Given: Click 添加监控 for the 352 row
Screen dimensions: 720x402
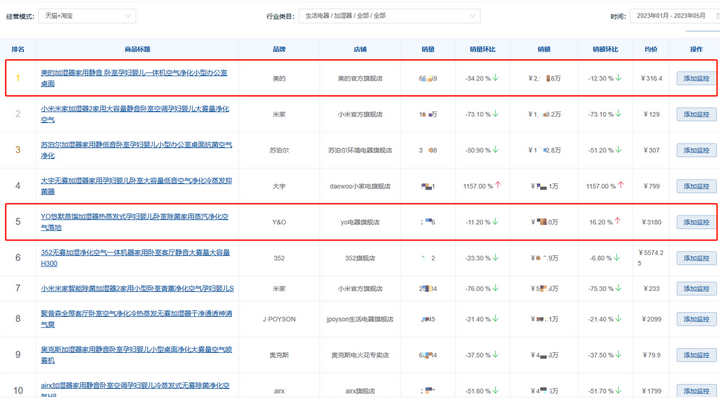Looking at the screenshot, I should coord(696,258).
